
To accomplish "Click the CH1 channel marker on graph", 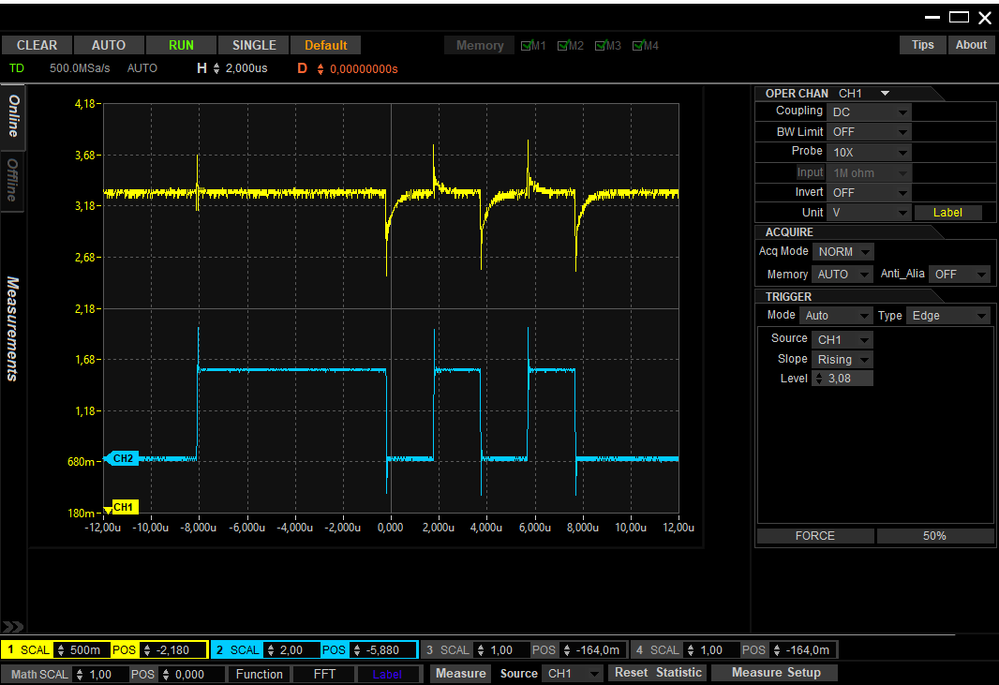I will pyautogui.click(x=122, y=507).
